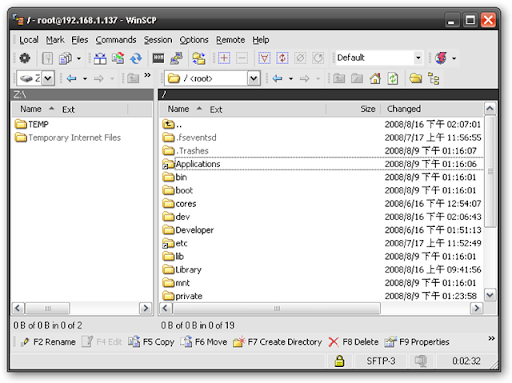
Task: Click F7 Create Directory button
Action: (x=278, y=342)
